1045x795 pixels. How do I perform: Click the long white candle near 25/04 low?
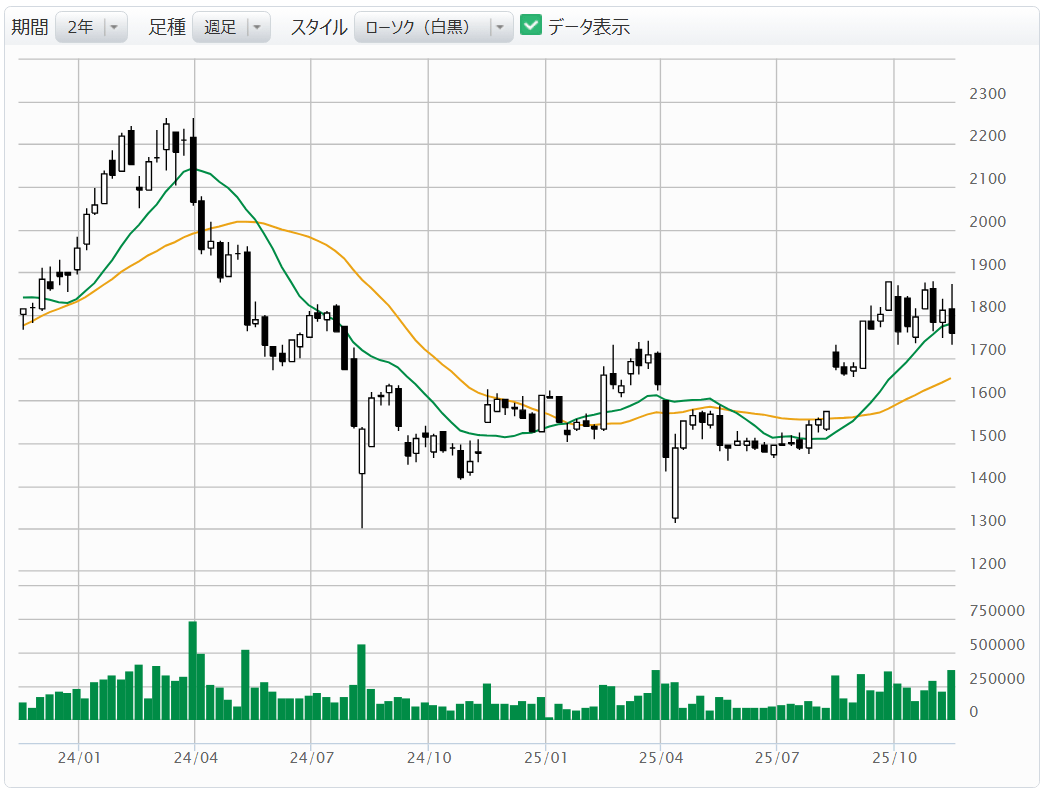[x=676, y=480]
